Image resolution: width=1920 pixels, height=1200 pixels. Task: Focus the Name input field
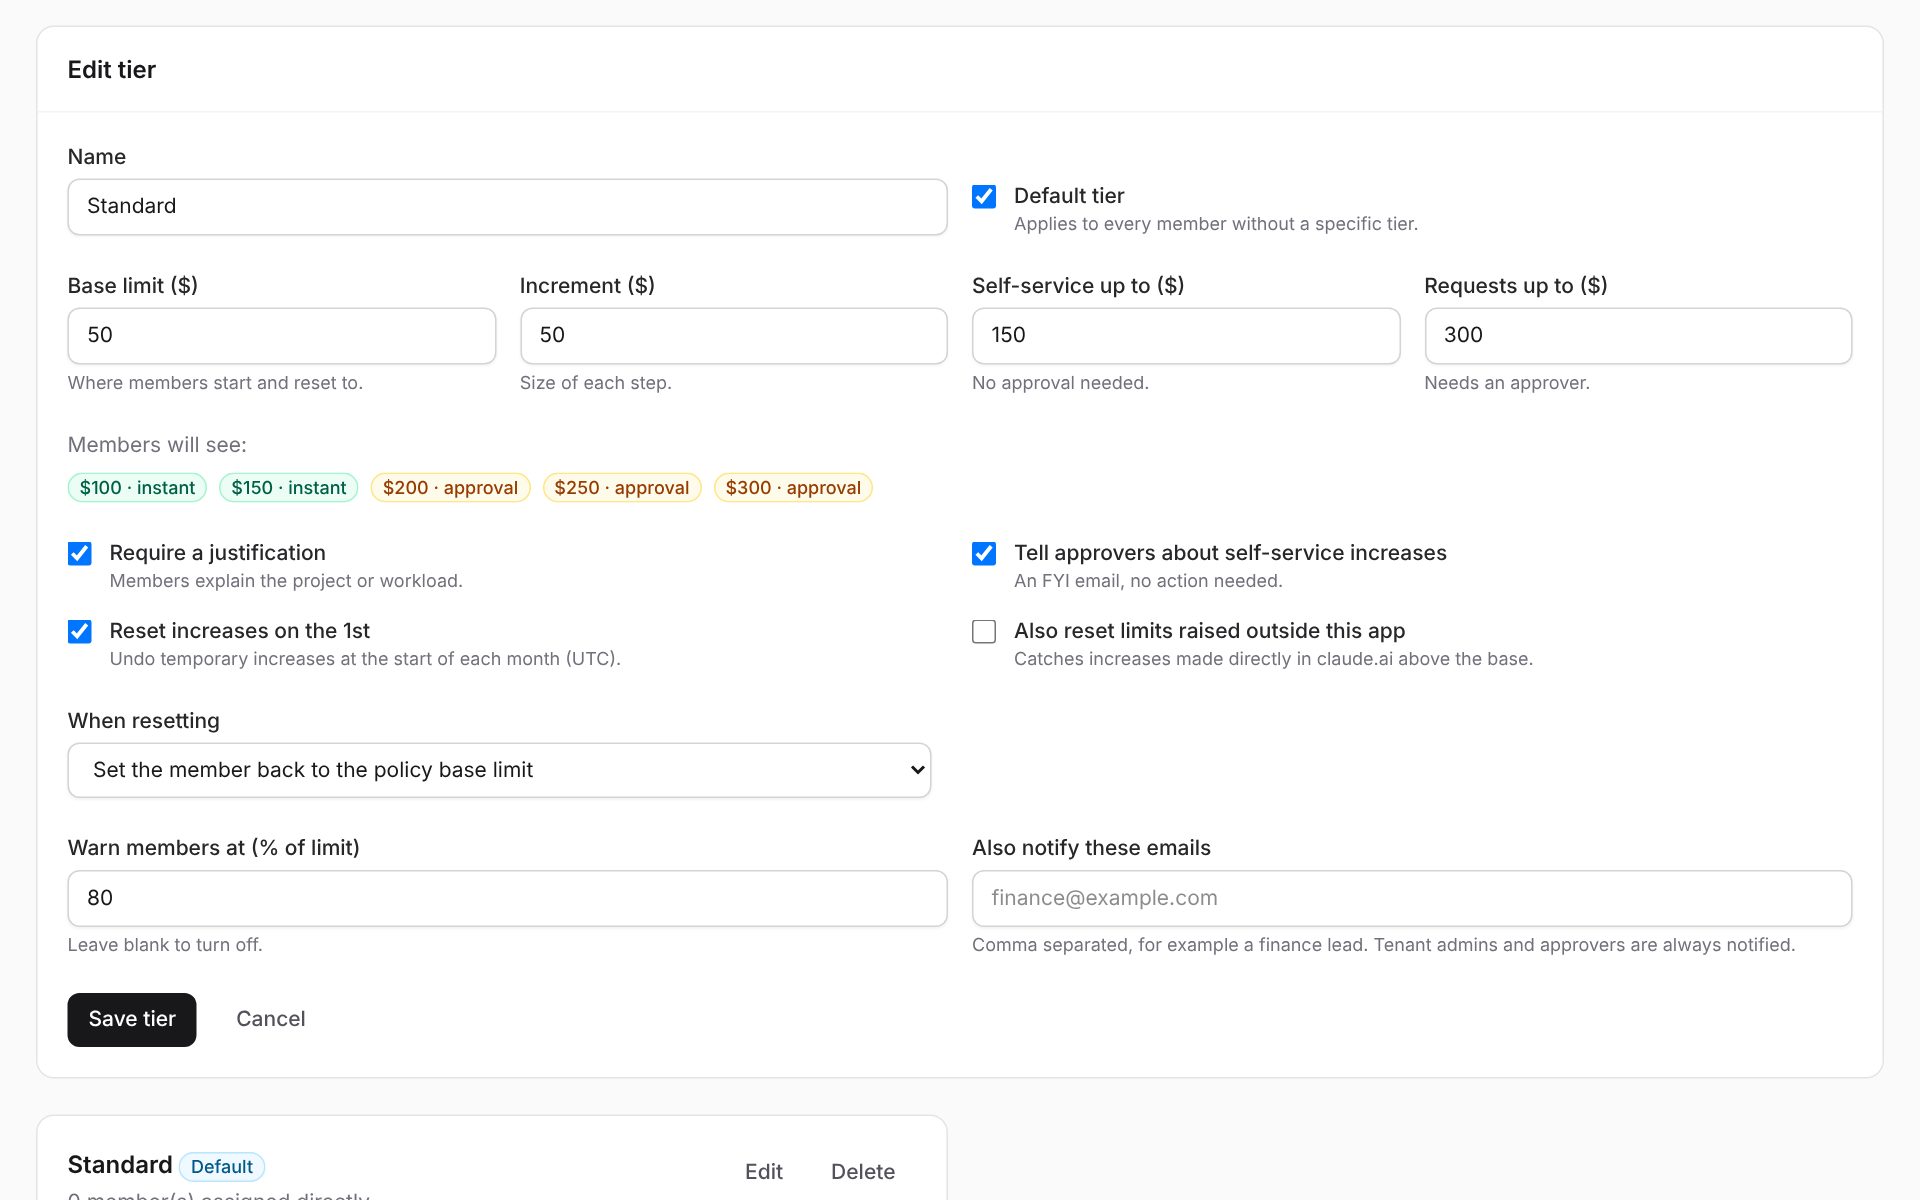point(507,207)
